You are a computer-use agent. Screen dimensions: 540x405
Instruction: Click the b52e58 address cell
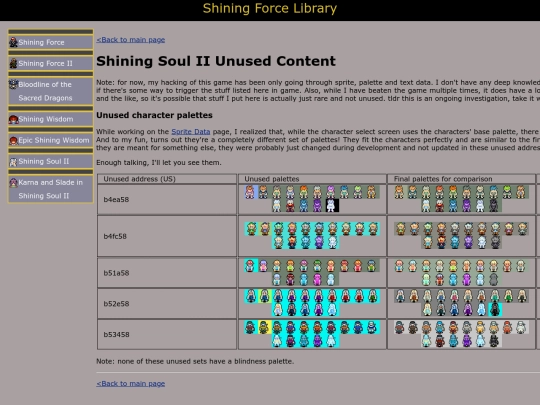tap(167, 303)
